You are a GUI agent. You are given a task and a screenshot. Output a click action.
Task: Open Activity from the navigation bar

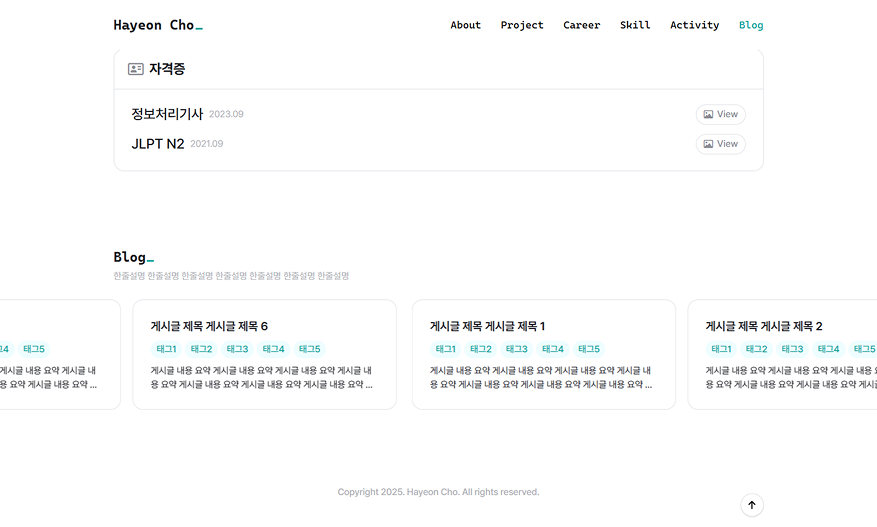coord(694,25)
